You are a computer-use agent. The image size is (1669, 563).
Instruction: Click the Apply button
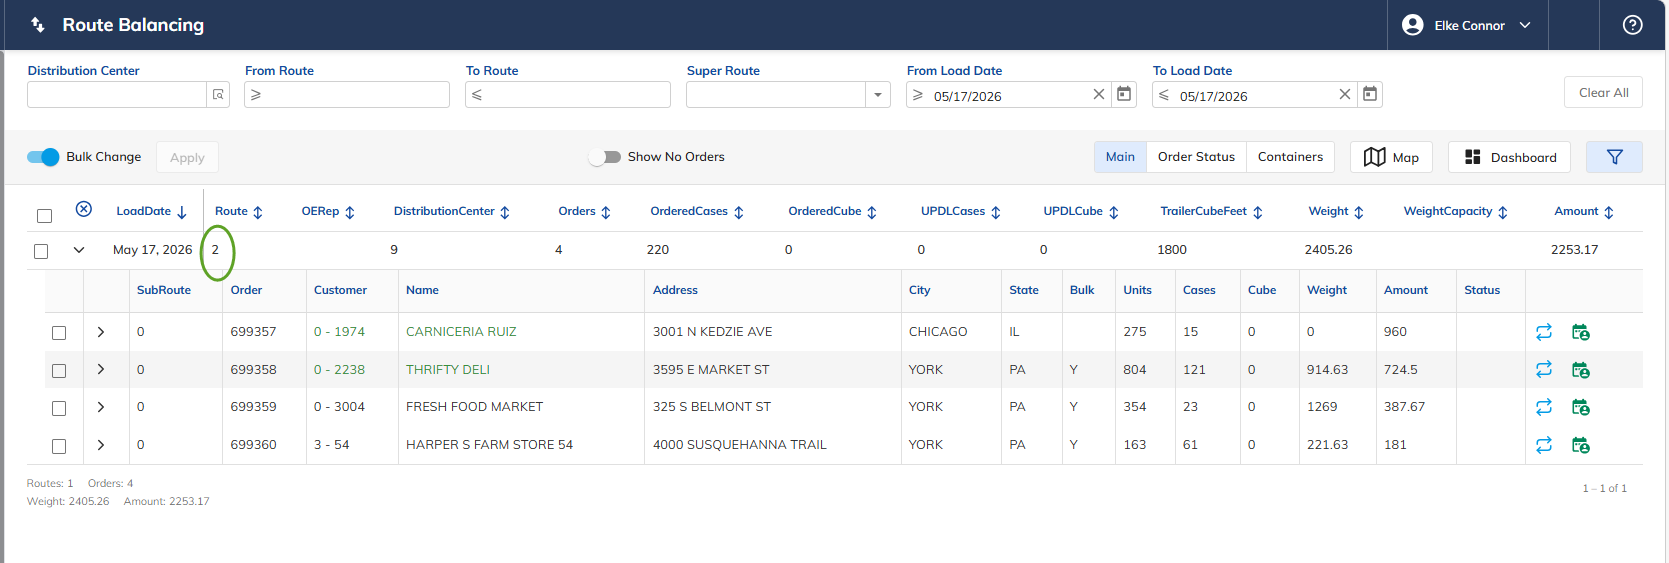(187, 157)
